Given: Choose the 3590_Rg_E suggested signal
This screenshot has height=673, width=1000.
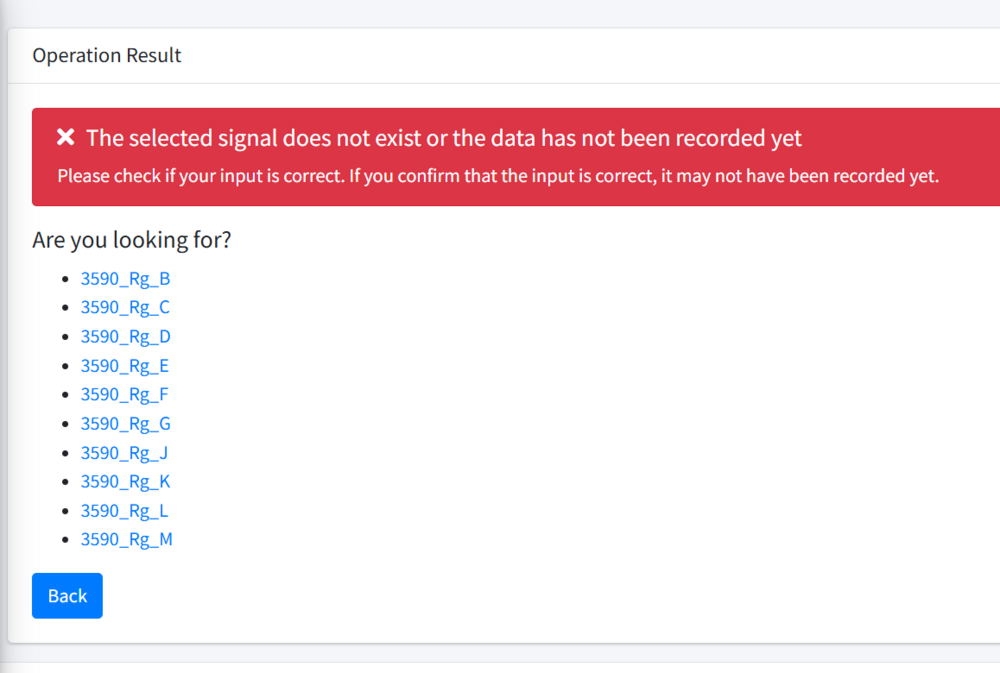Looking at the screenshot, I should [124, 365].
